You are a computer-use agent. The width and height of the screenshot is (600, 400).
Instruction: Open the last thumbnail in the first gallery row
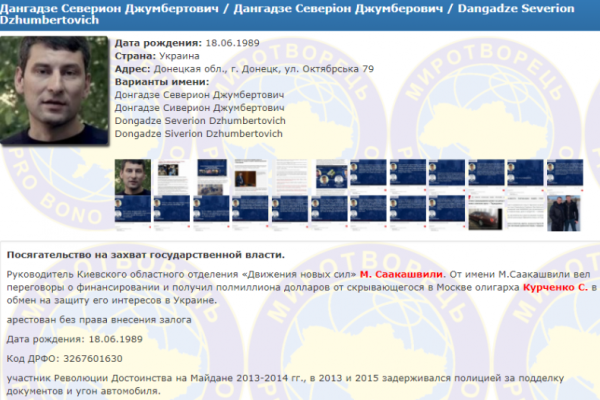[565, 177]
